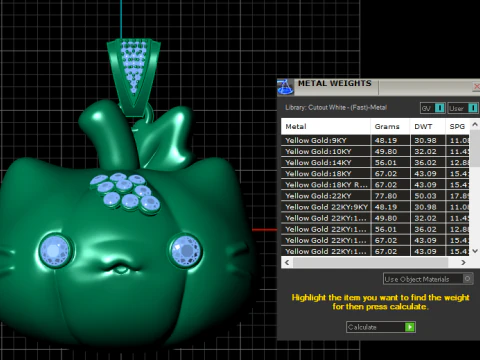Click the horizontal scroll left arrow
The width and height of the screenshot is (480, 360).
click(287, 262)
